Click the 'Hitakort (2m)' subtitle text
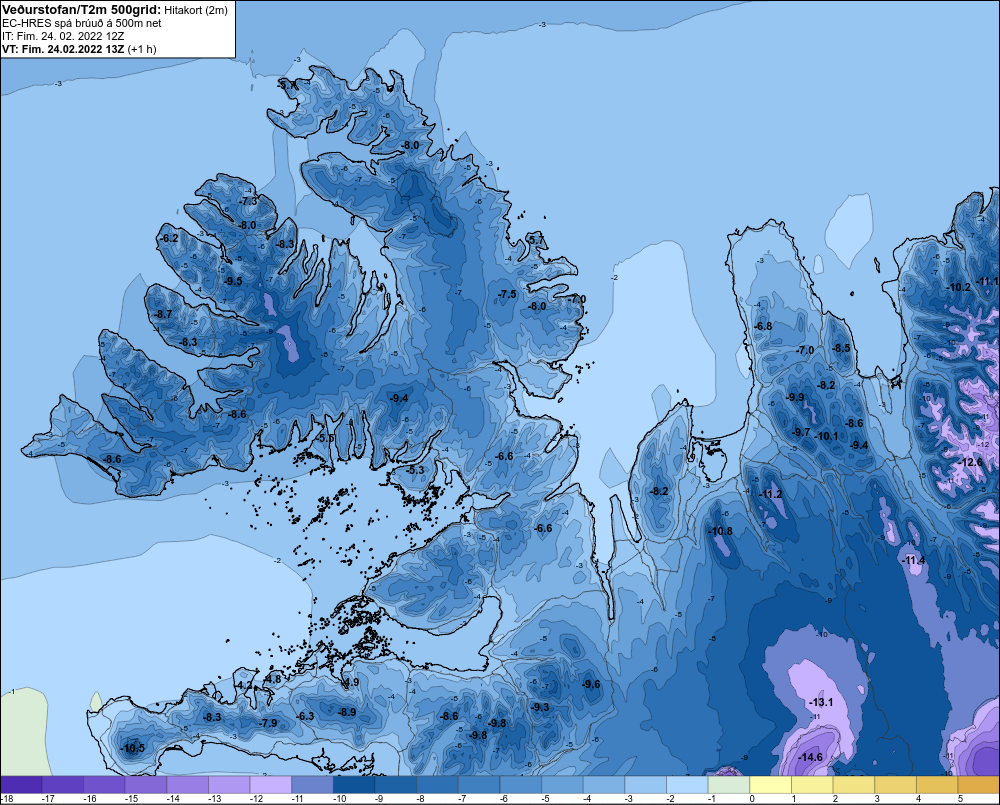Image resolution: width=1000 pixels, height=805 pixels. pyautogui.click(x=196, y=10)
